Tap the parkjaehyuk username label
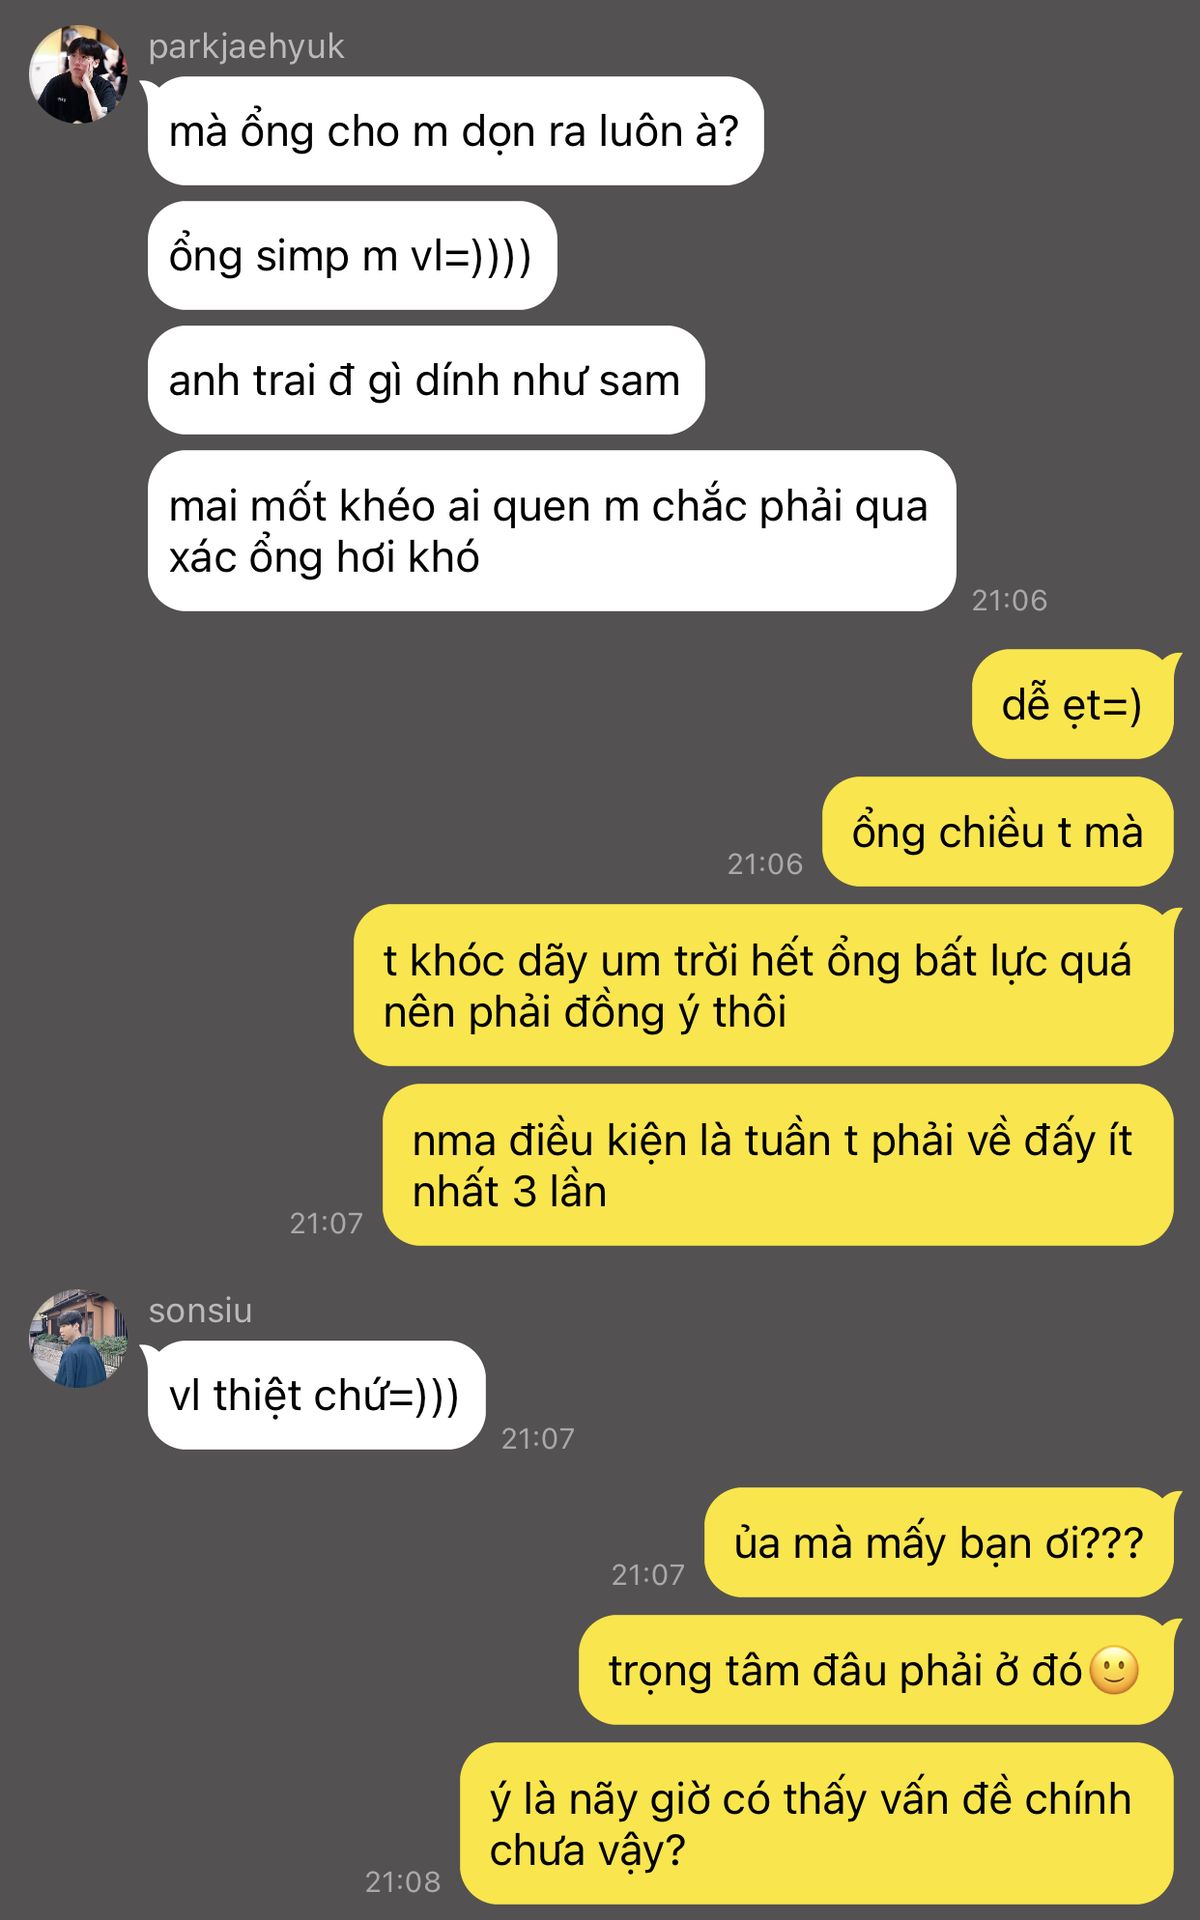Viewport: 1200px width, 1920px height. tap(246, 47)
